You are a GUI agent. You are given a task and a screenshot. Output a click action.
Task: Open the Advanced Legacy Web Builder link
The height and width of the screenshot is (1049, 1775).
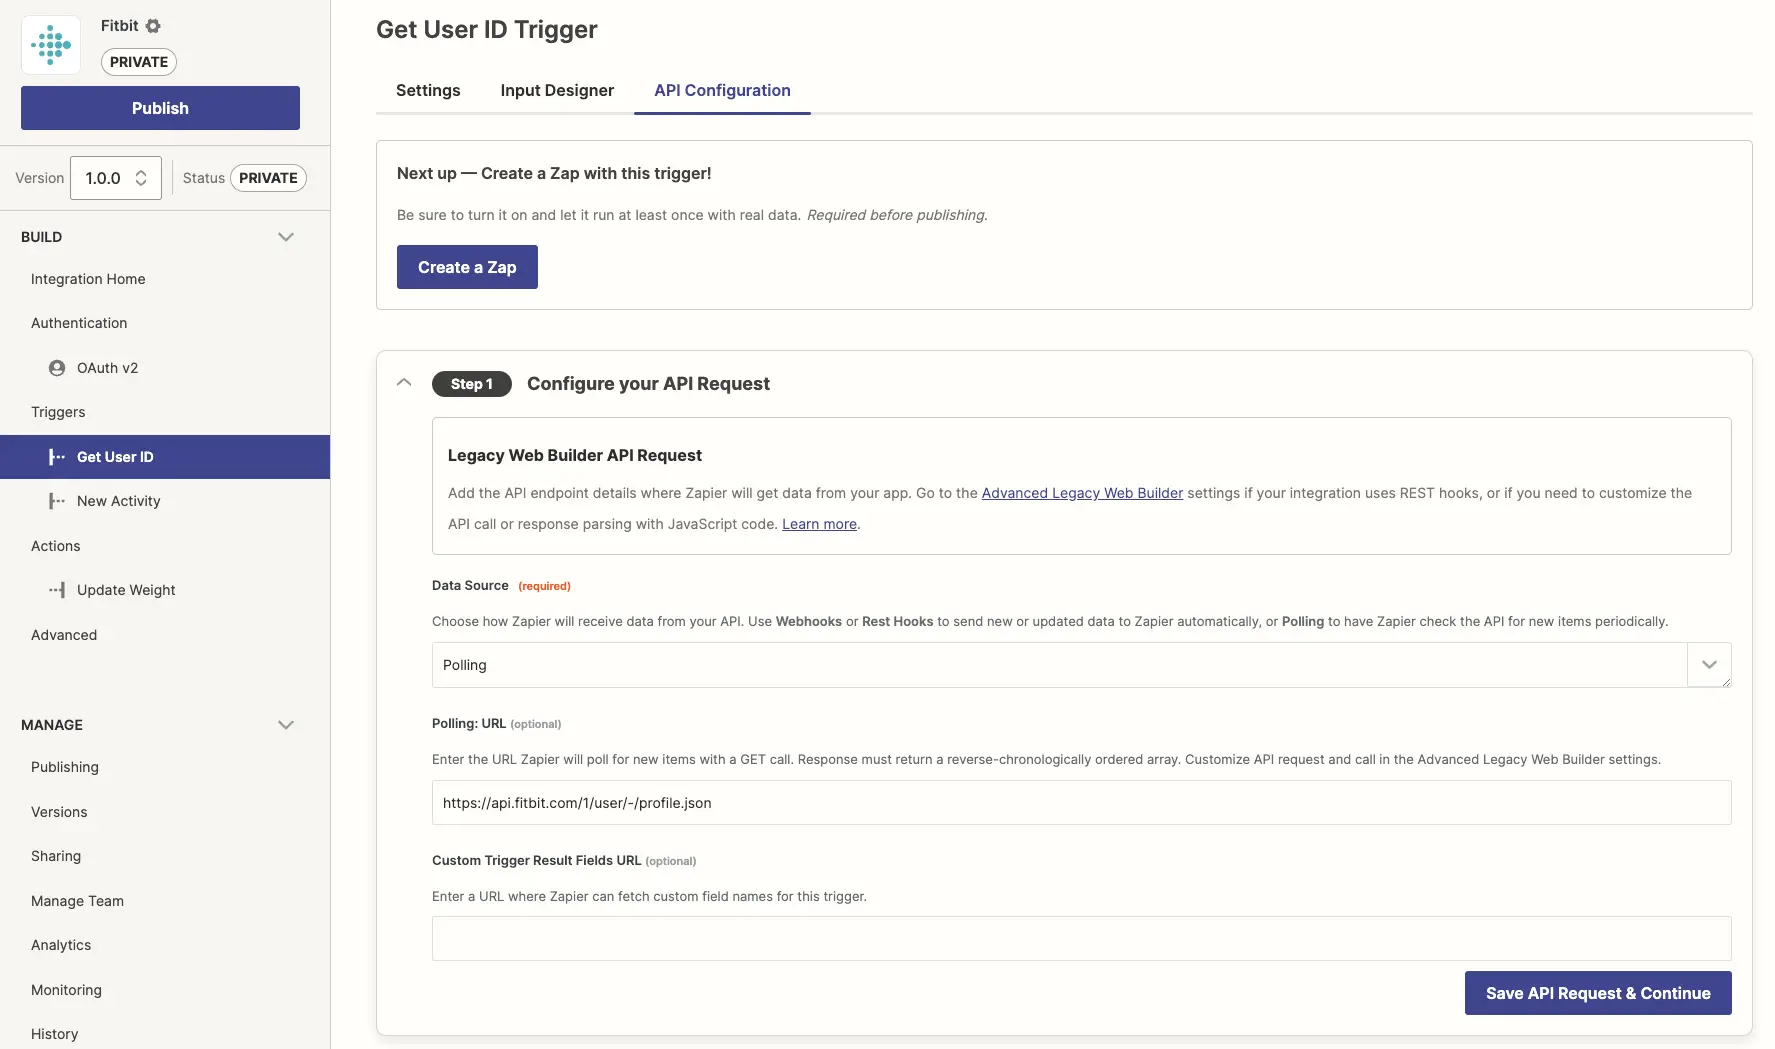[1082, 493]
